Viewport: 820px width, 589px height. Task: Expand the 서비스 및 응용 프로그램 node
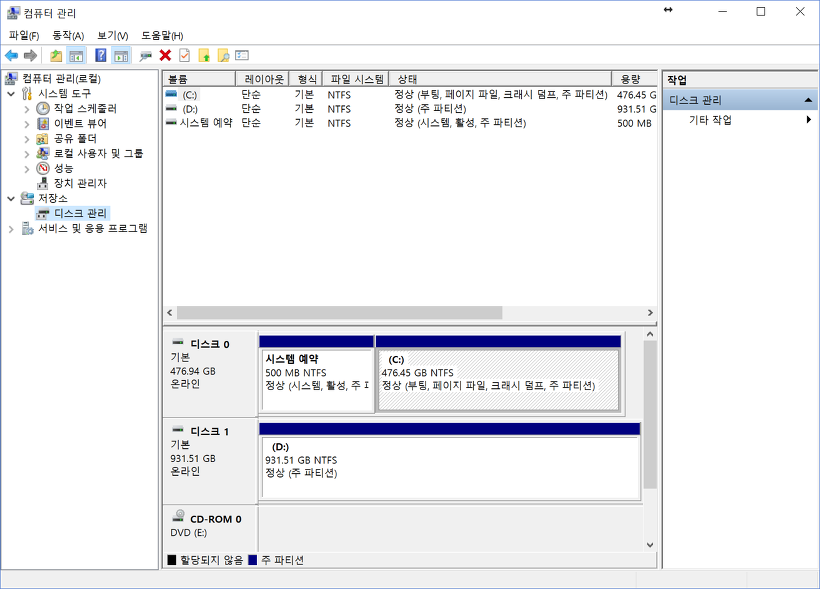10,227
